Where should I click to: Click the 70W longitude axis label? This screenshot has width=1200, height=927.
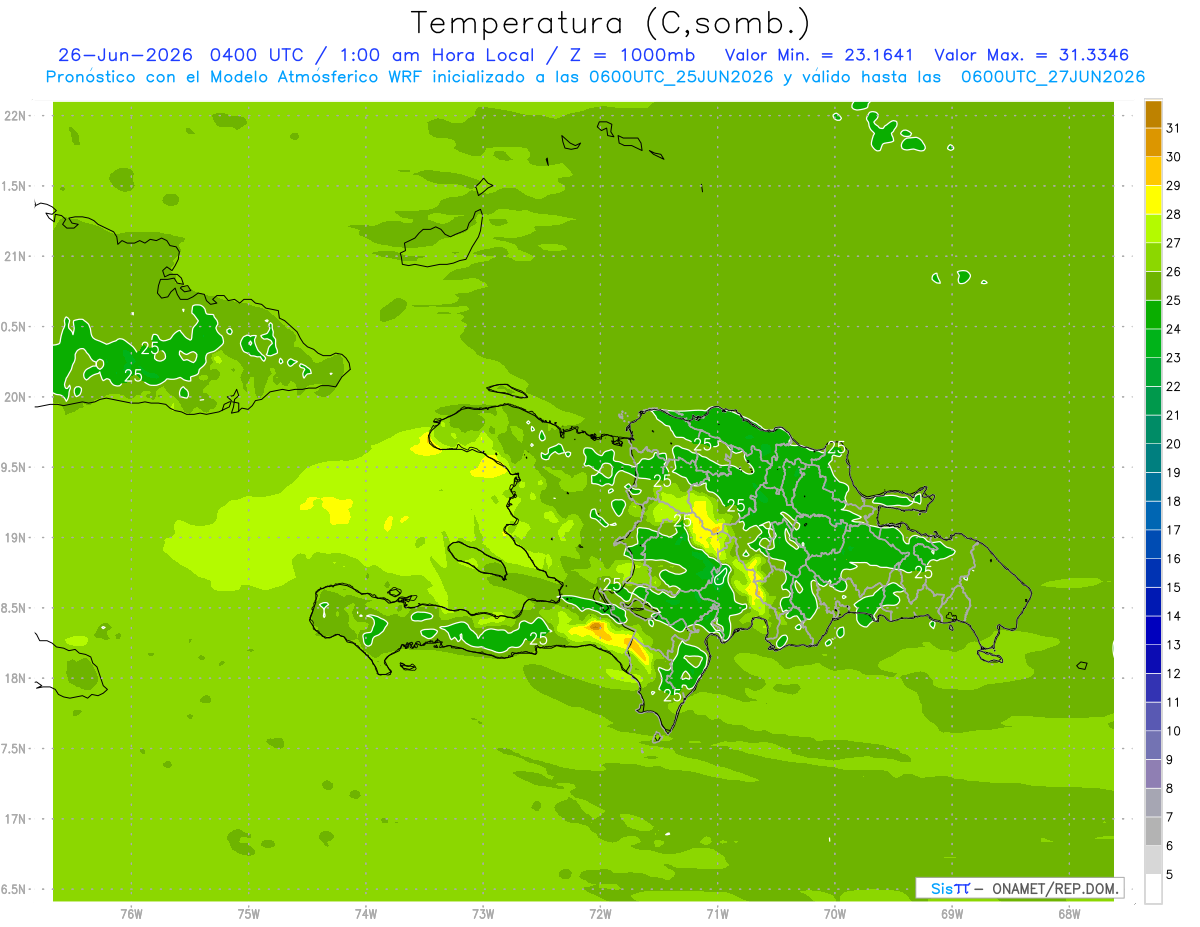[835, 913]
